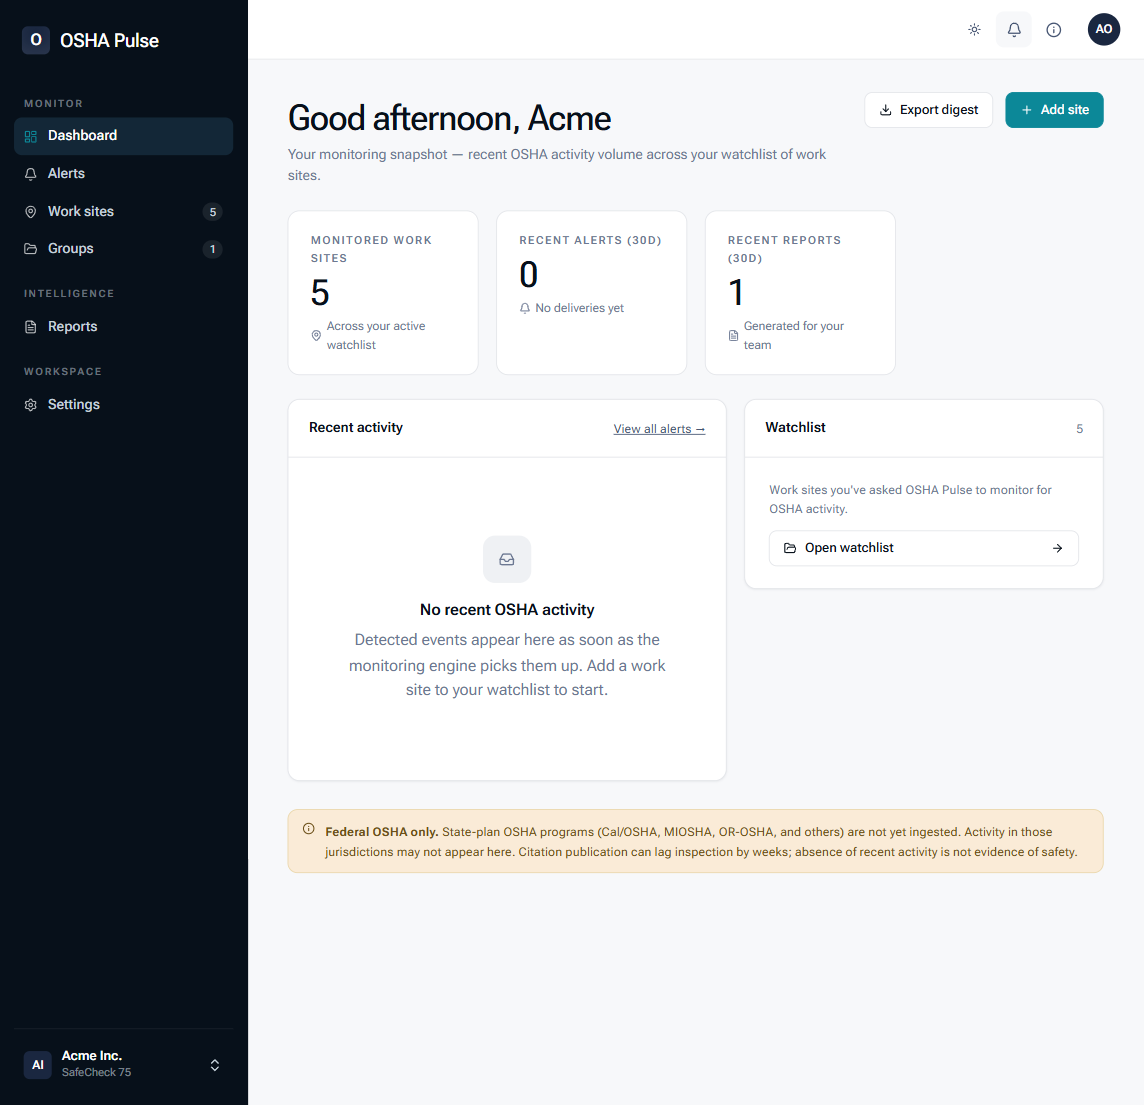Image resolution: width=1144 pixels, height=1105 pixels.
Task: Click the Watchlist count 5
Action: coord(1079,429)
